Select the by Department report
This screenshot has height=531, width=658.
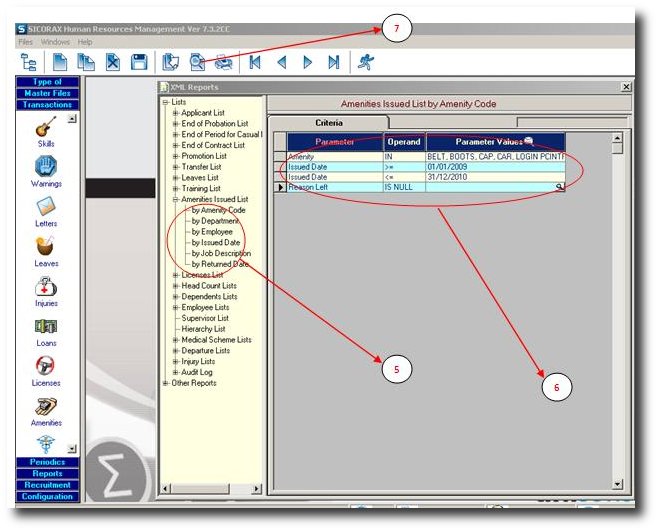pyautogui.click(x=215, y=221)
